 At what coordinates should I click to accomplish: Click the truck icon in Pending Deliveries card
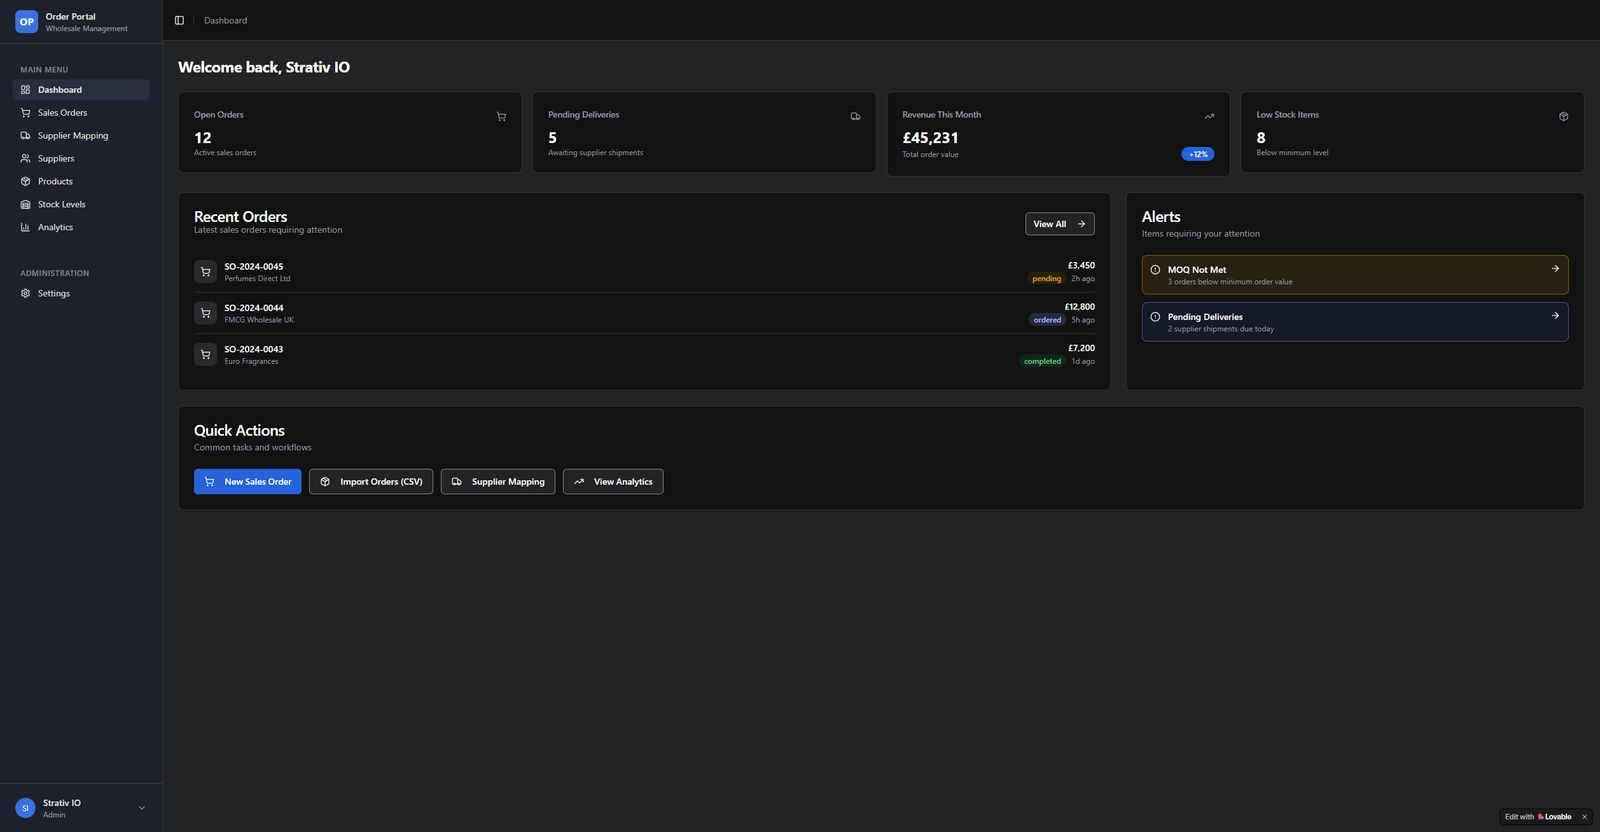(x=855, y=117)
